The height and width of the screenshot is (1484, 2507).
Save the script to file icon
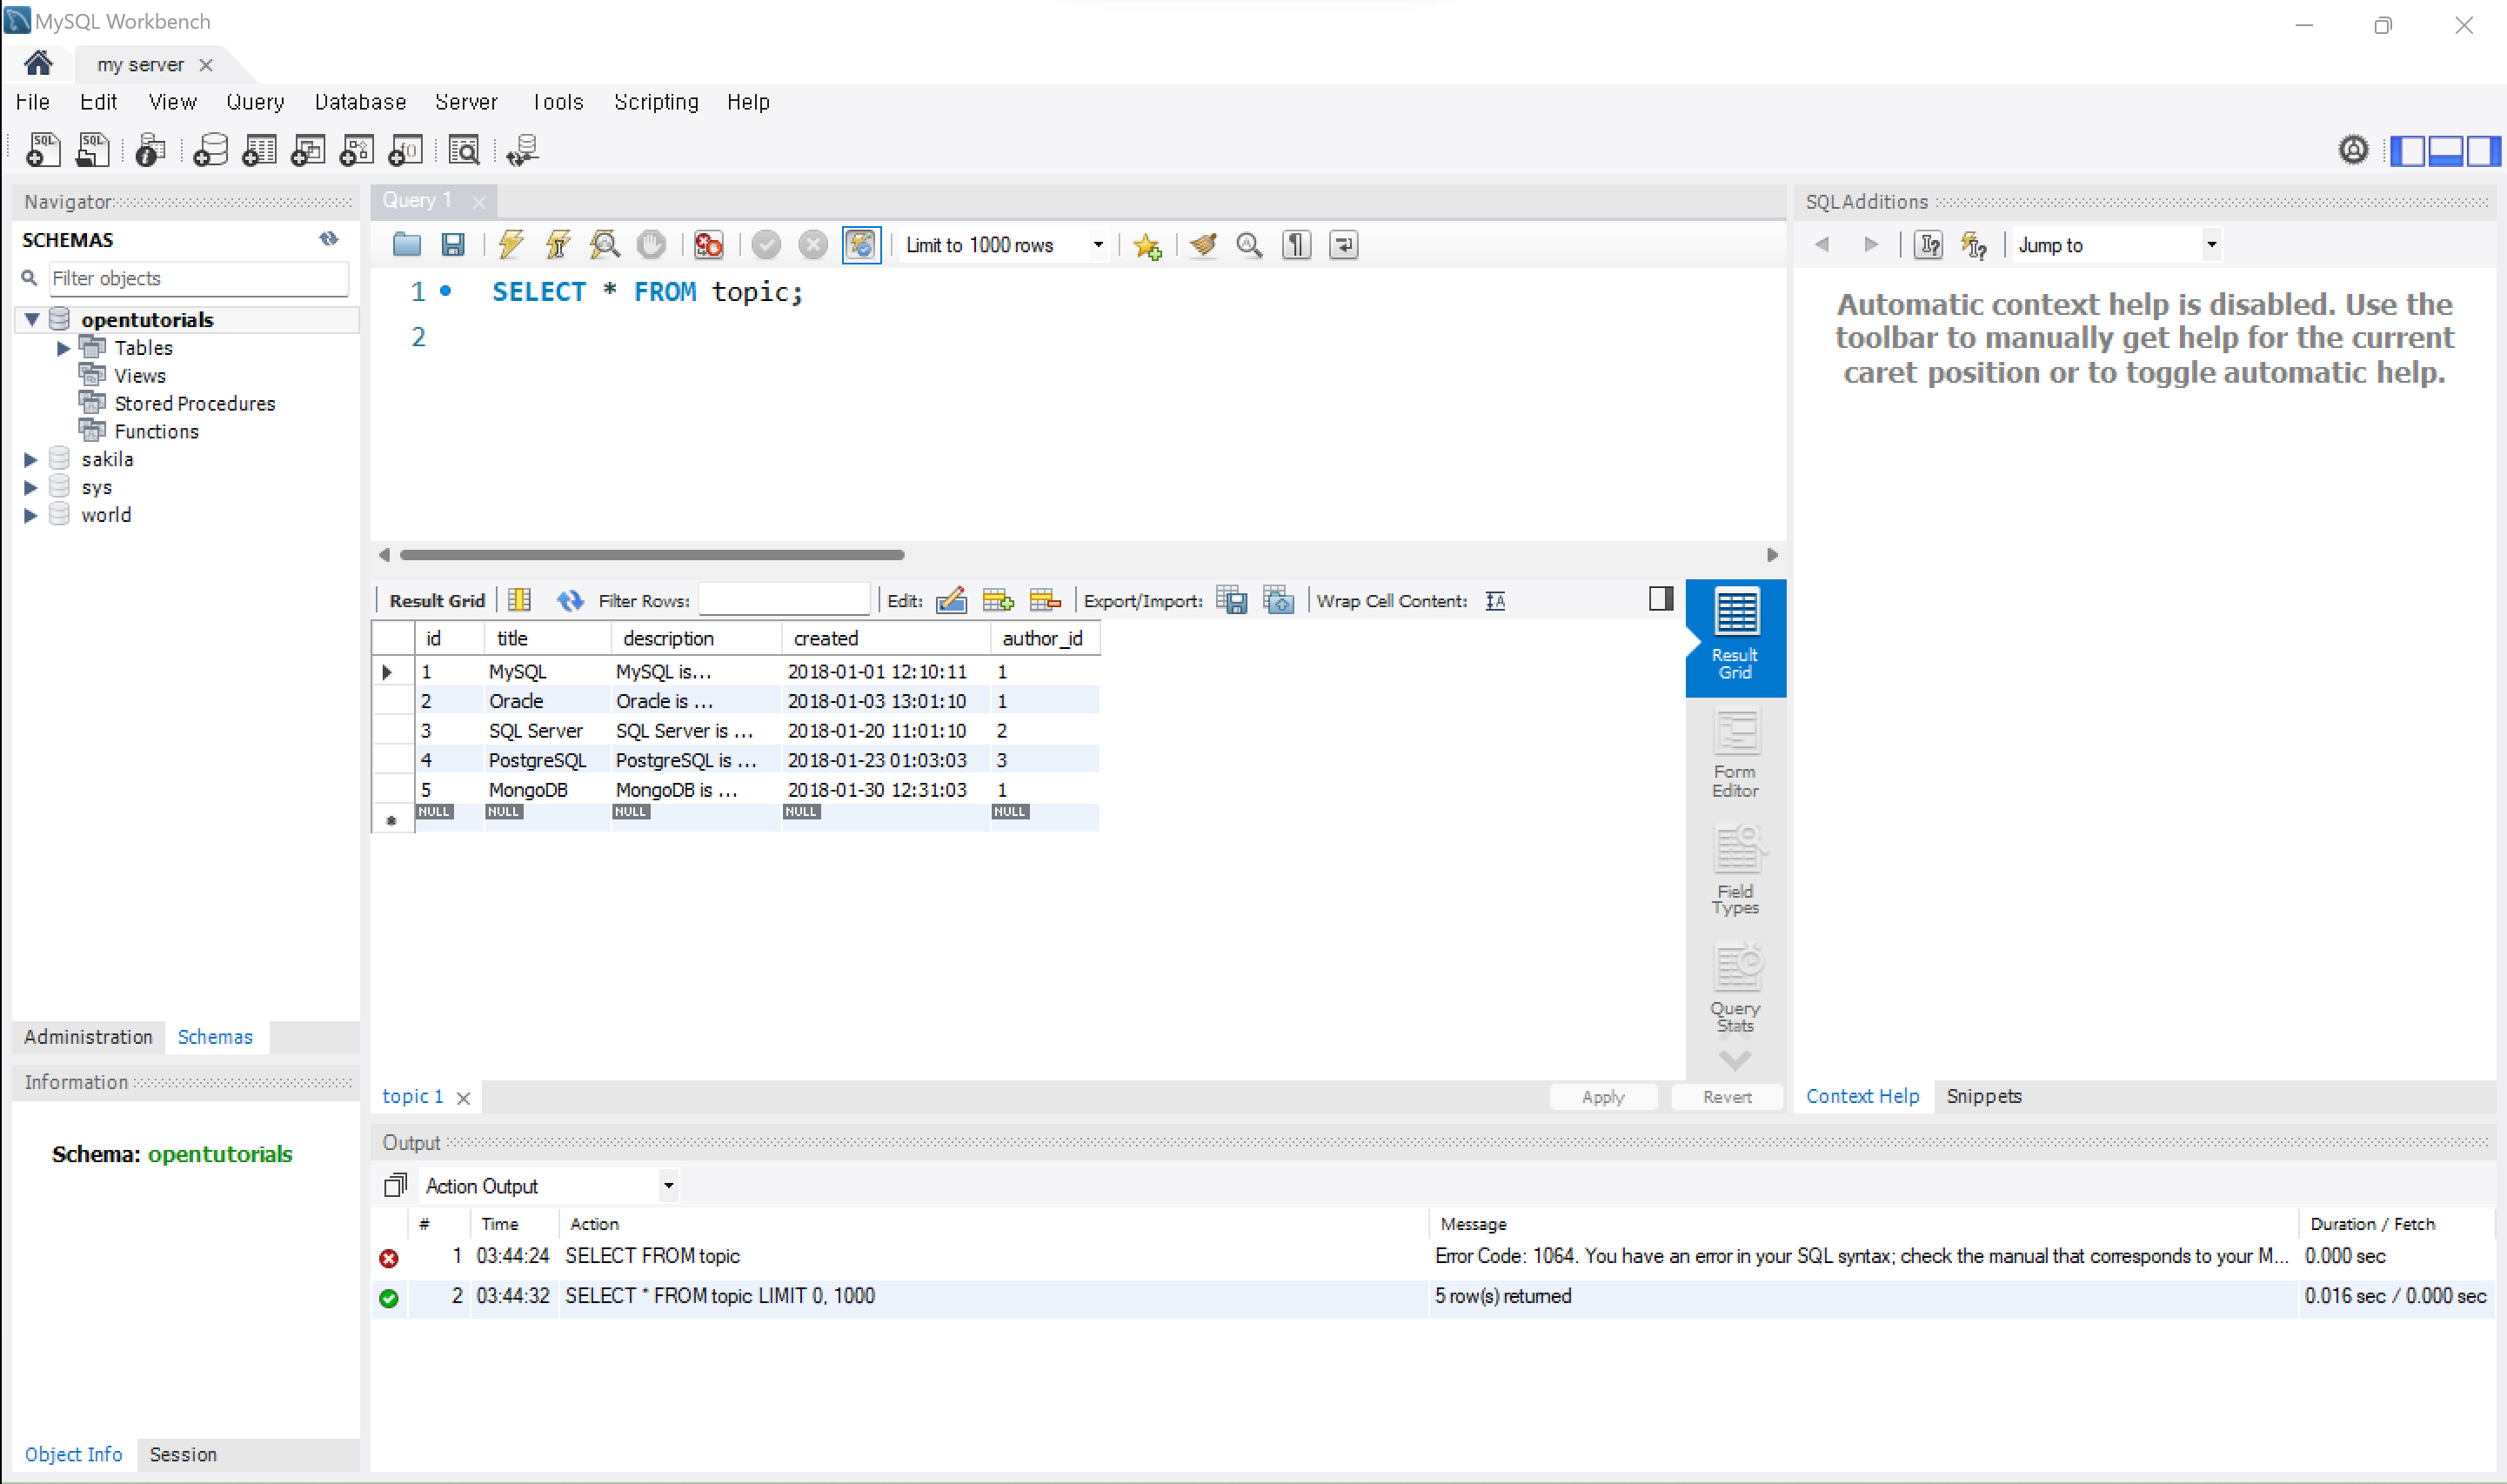(453, 245)
